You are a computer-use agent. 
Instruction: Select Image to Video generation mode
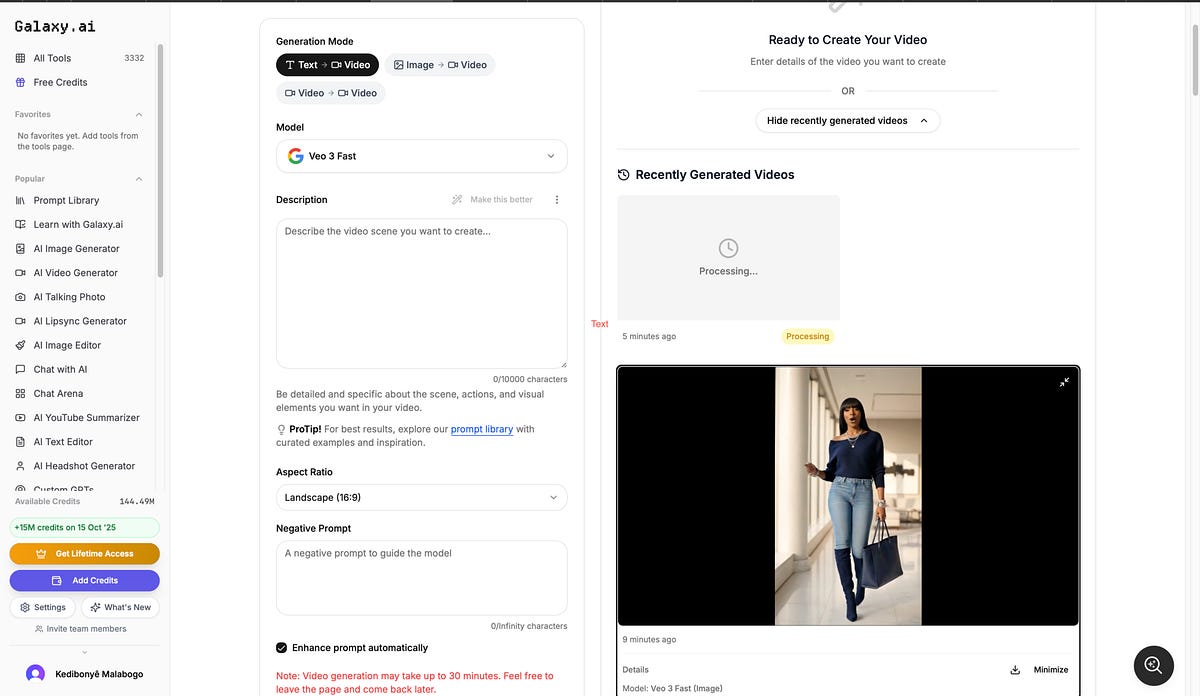[440, 65]
